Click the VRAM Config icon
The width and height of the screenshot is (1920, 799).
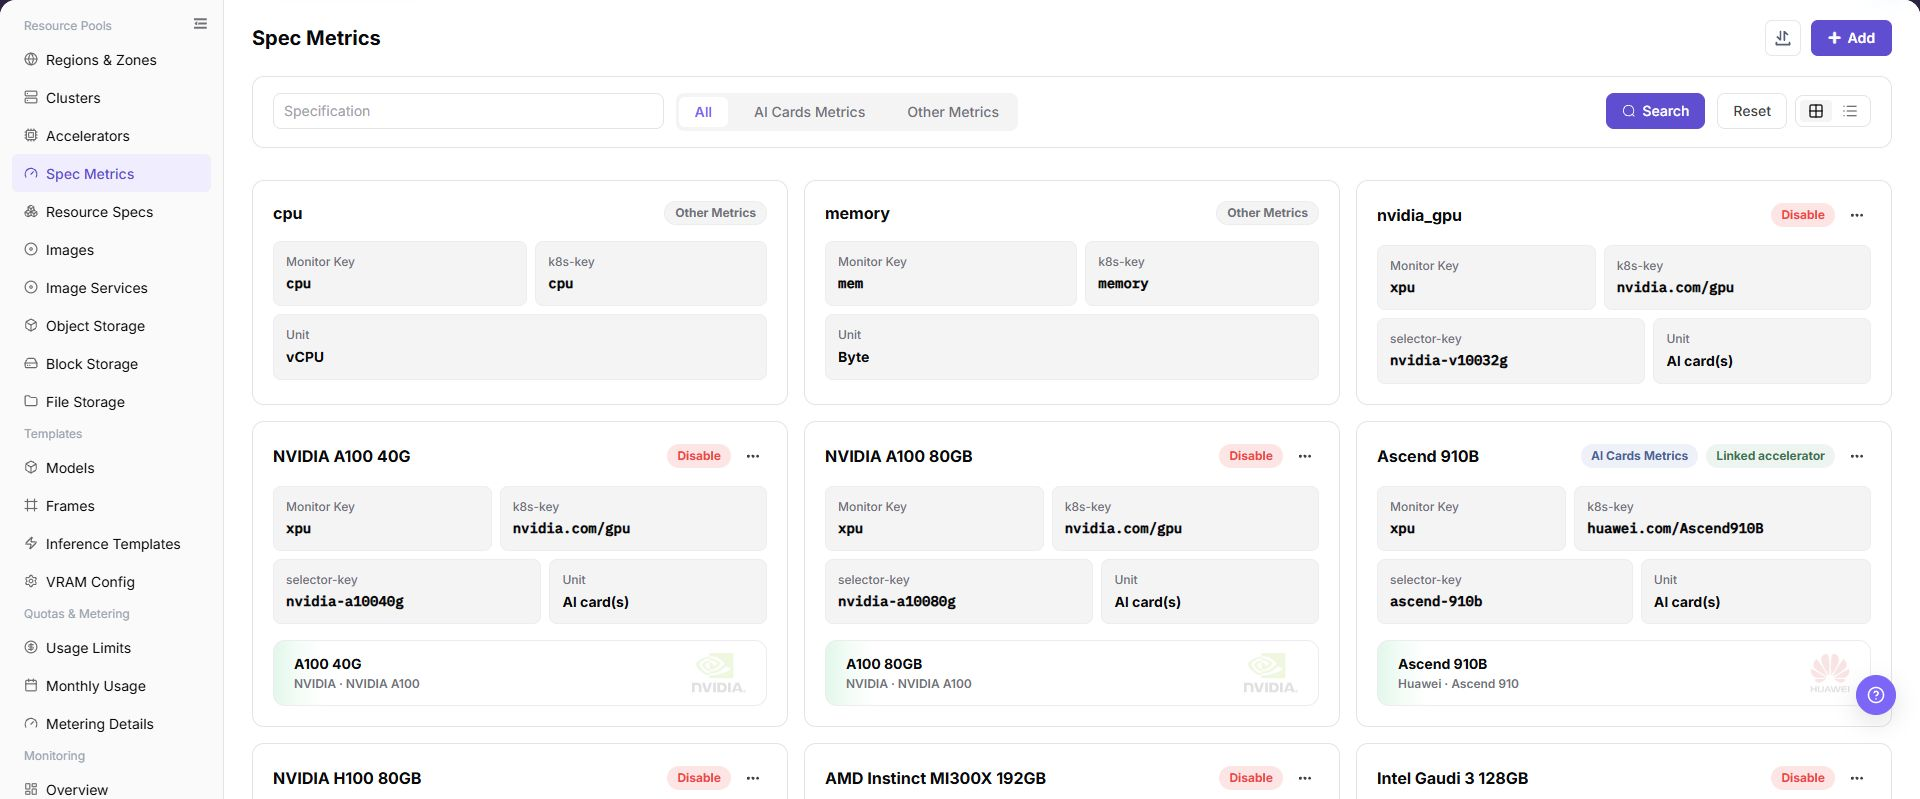tap(31, 581)
